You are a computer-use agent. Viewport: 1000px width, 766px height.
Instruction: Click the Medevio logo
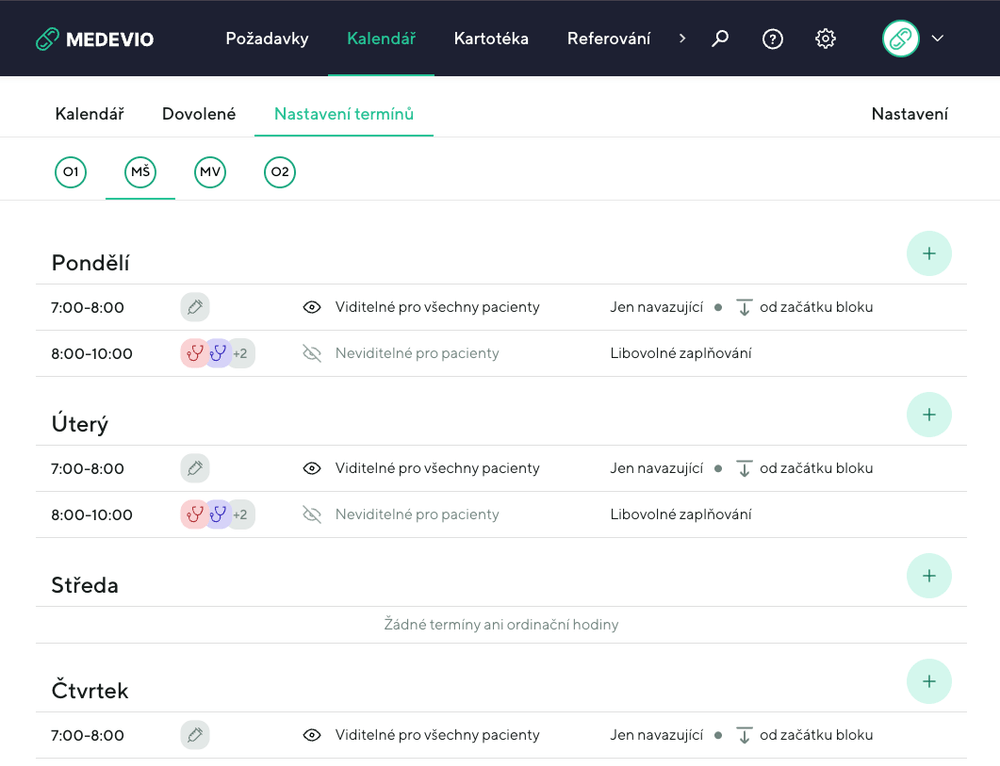click(94, 39)
